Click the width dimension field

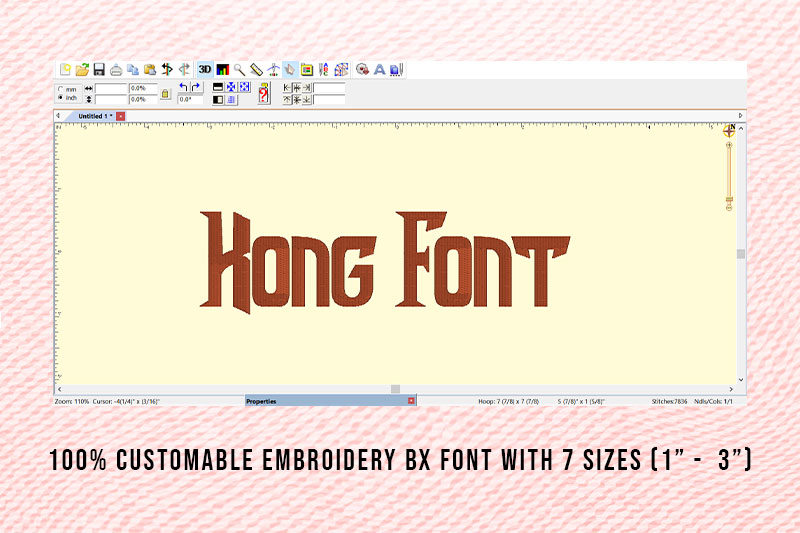(x=111, y=88)
